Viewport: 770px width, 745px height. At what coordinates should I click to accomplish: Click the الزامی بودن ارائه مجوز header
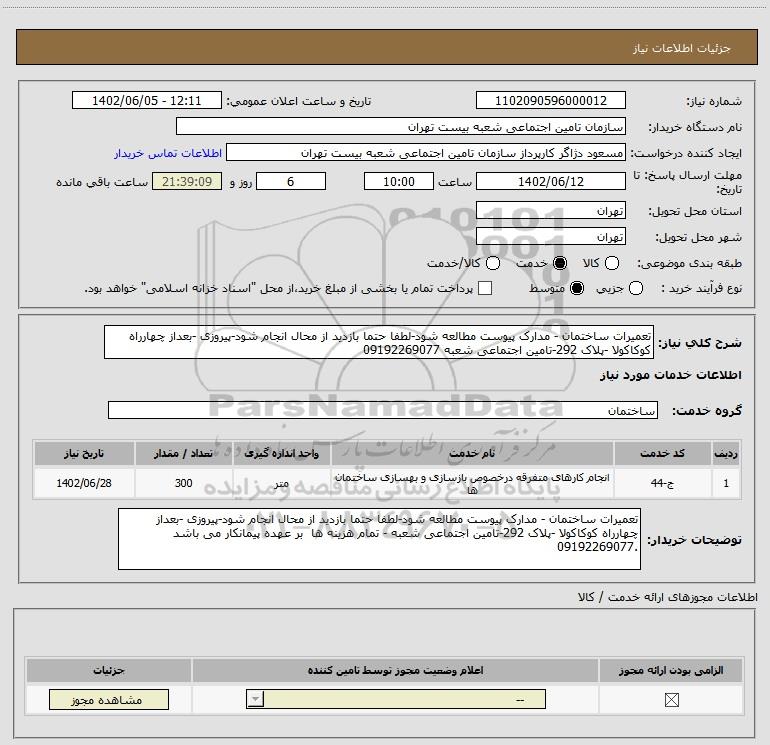click(x=671, y=670)
